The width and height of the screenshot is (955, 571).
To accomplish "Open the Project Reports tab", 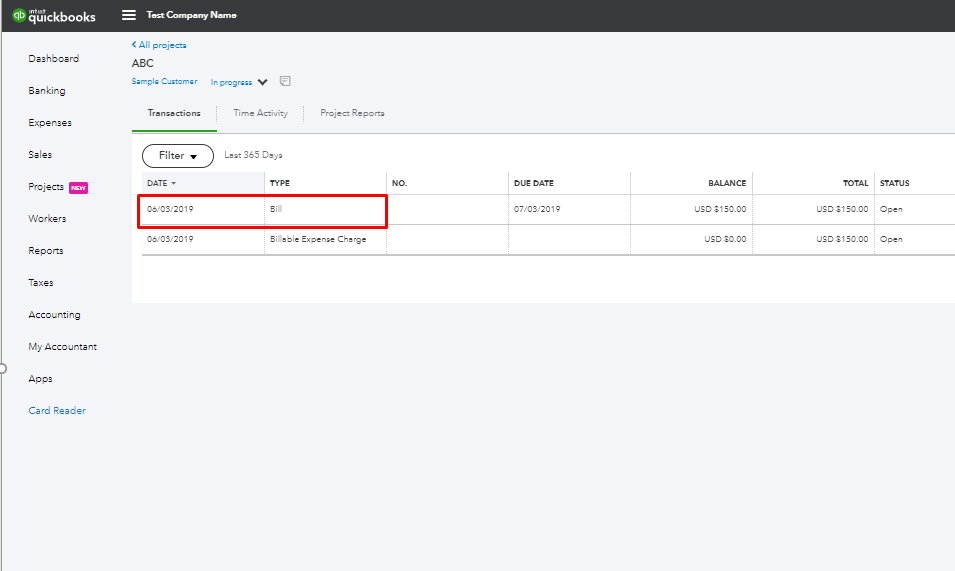I will point(352,113).
